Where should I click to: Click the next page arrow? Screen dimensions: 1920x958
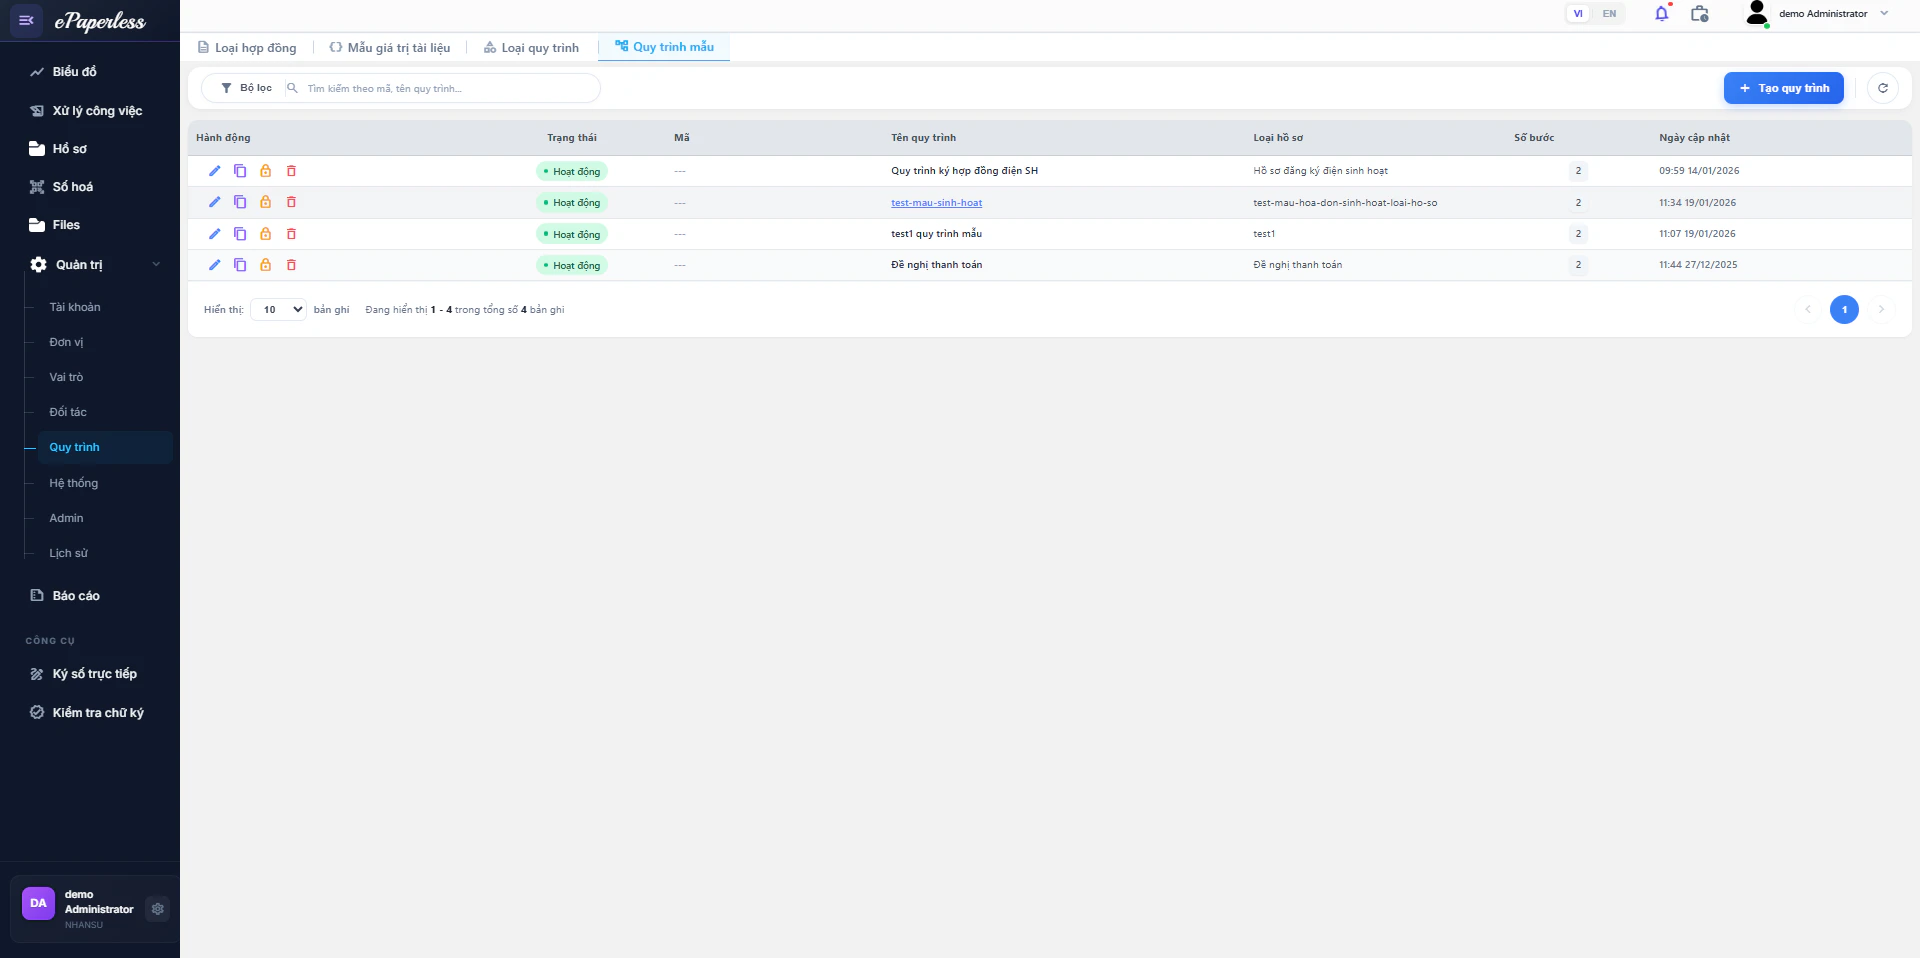click(x=1881, y=310)
